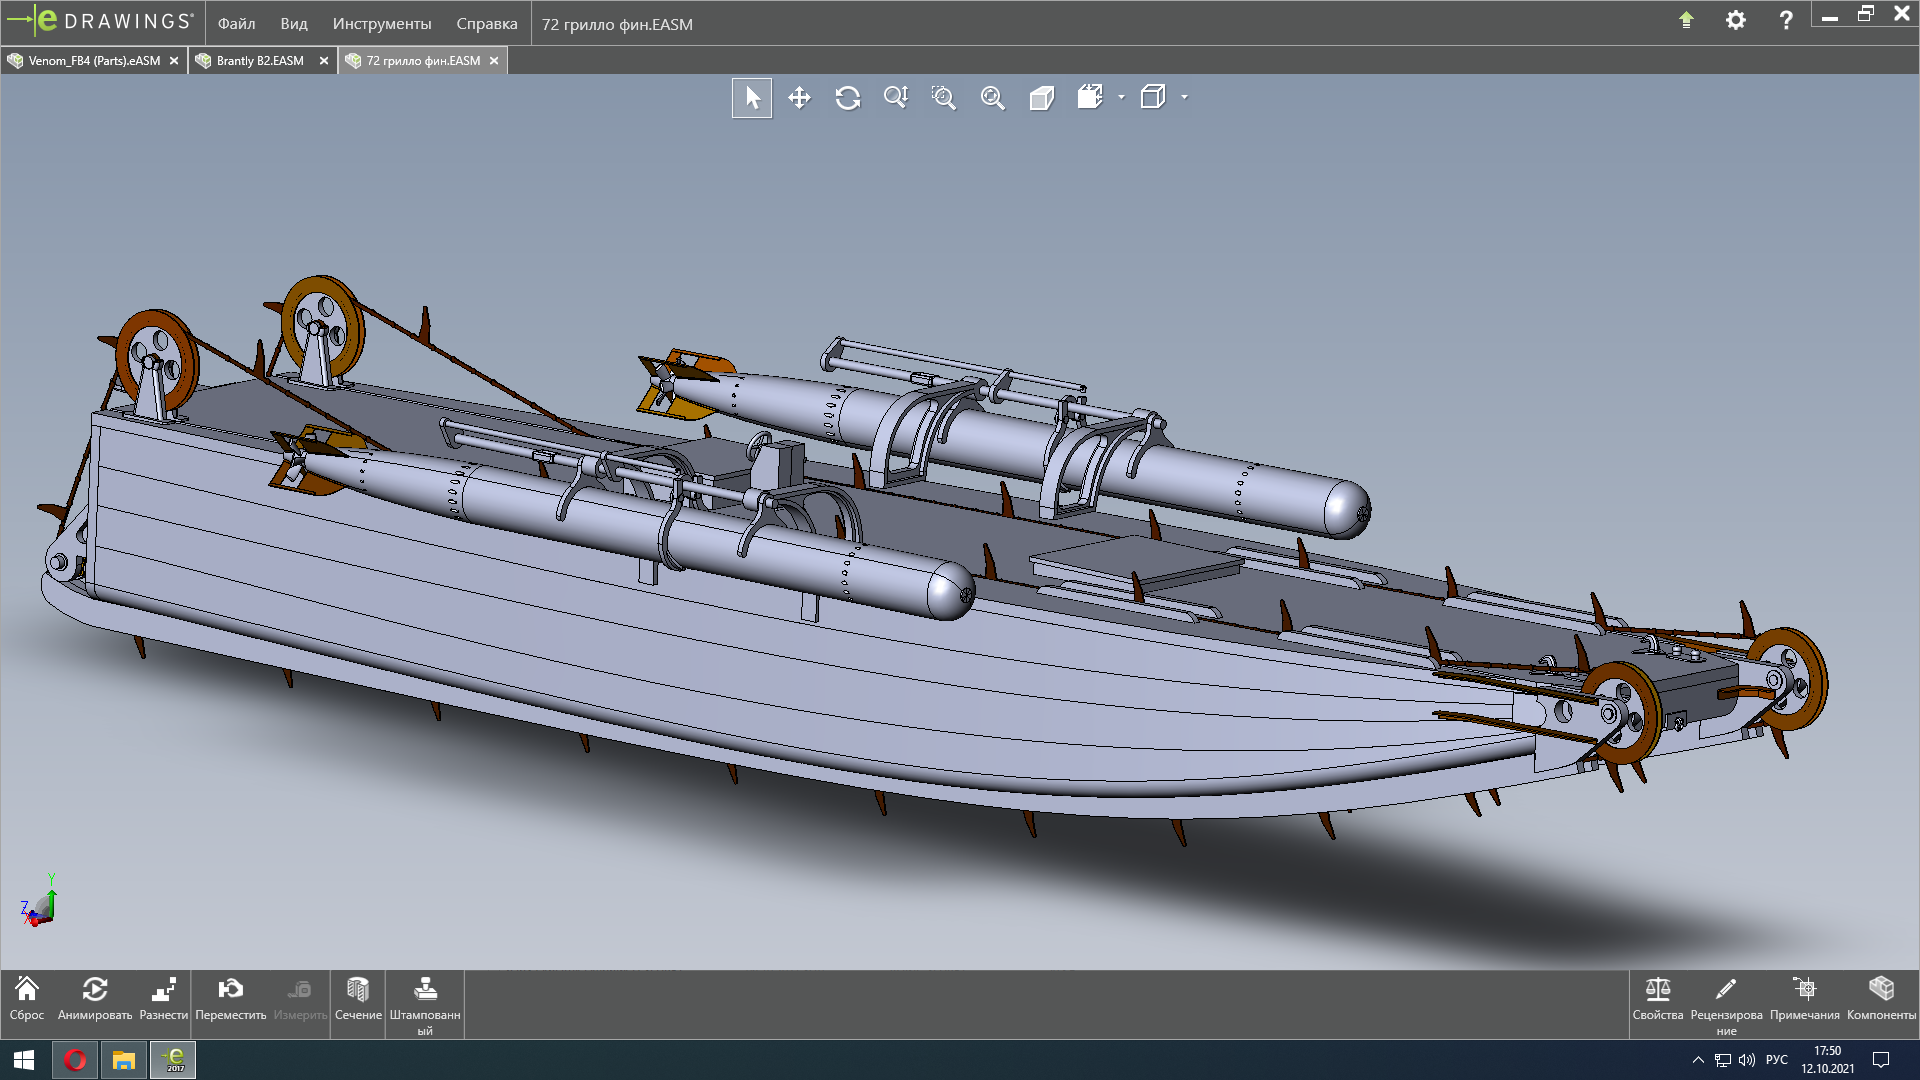Open the Windows Start menu
Image resolution: width=1920 pixels, height=1080 pixels.
click(24, 1060)
